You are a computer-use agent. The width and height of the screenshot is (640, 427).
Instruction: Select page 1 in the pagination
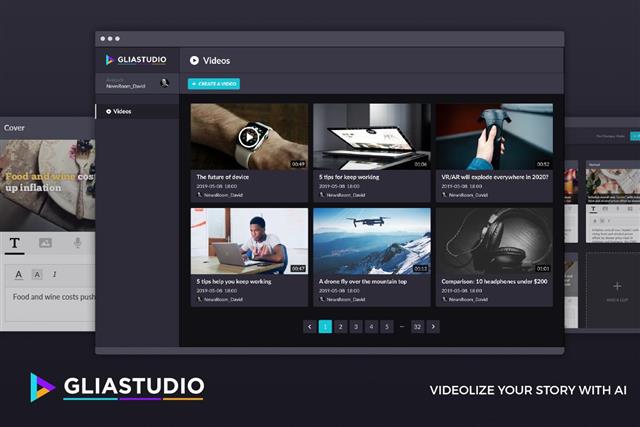[325, 327]
